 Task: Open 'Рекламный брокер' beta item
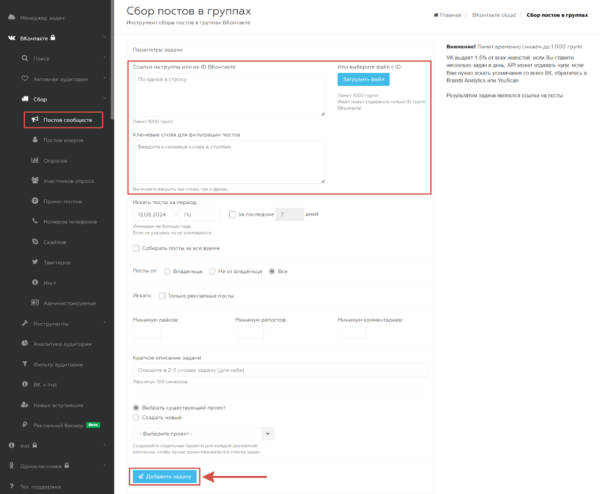point(58,425)
